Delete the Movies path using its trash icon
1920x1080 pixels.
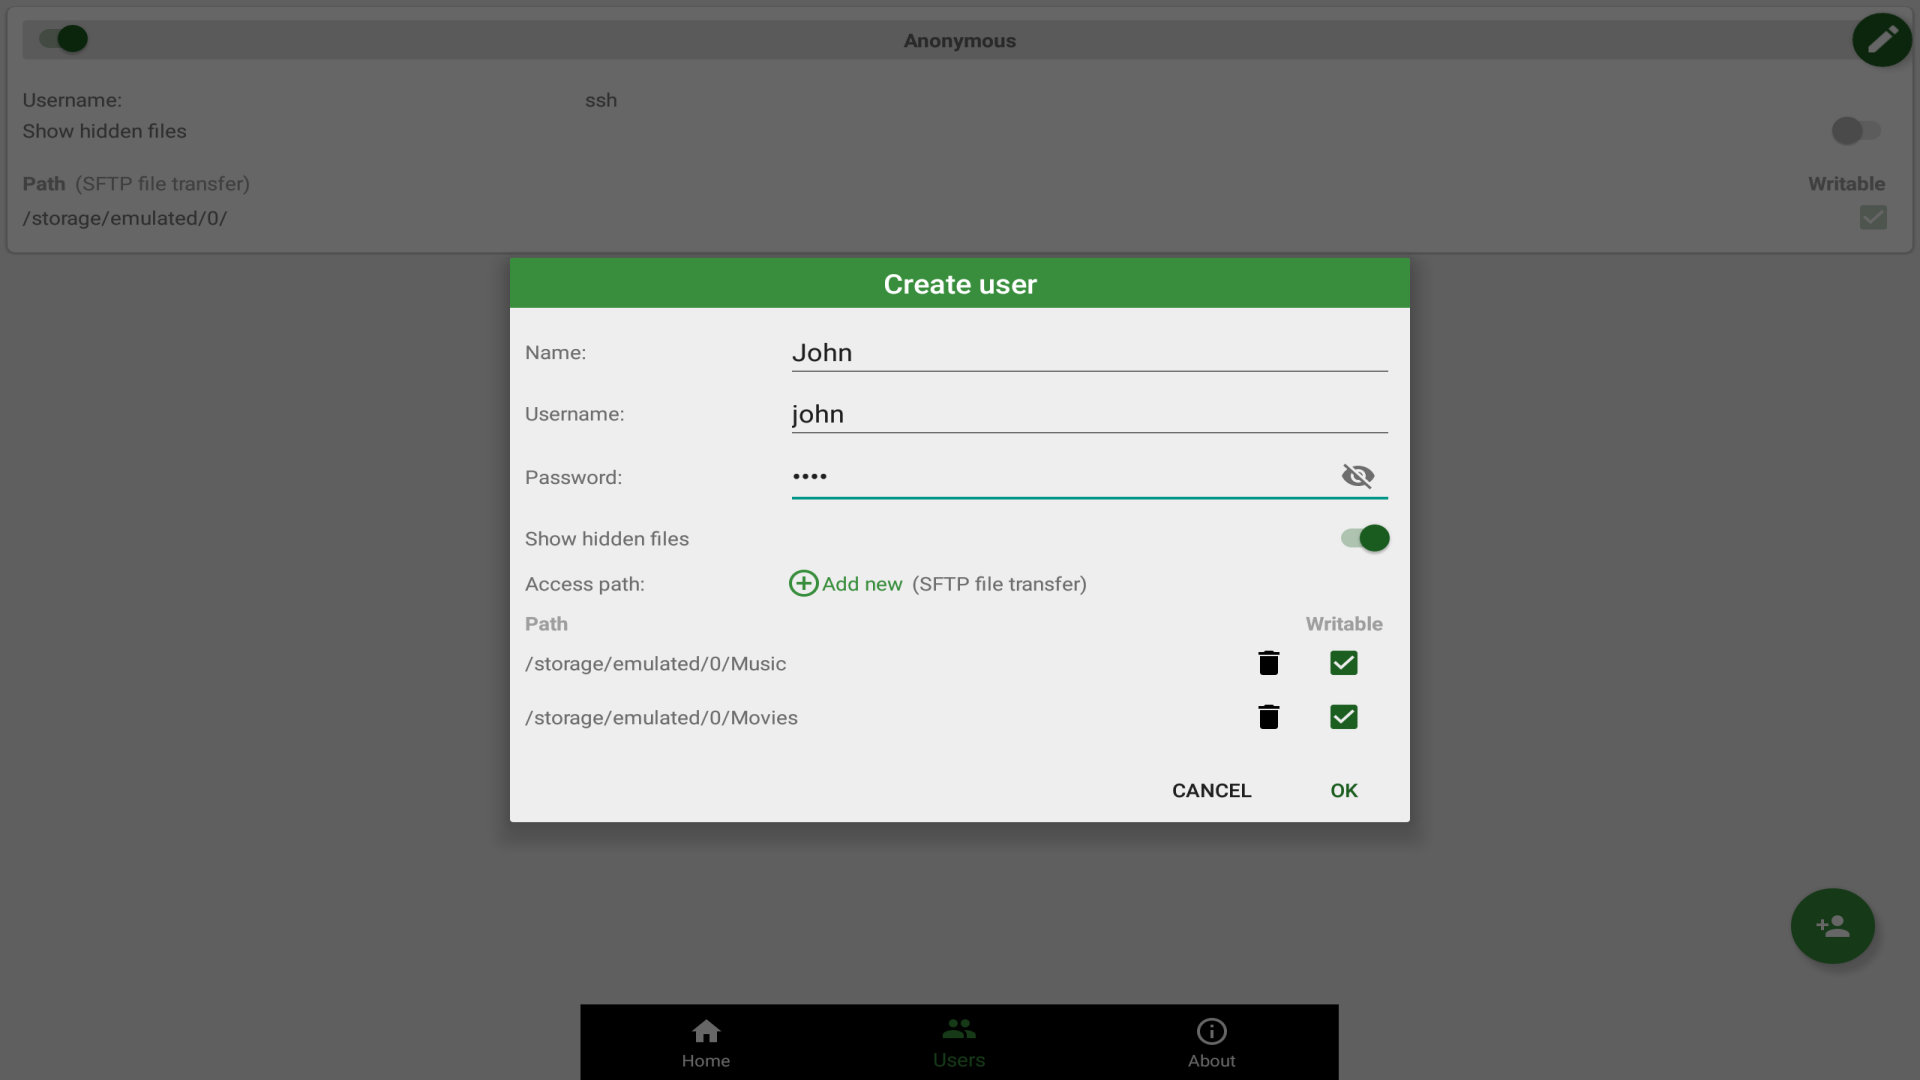coord(1268,717)
